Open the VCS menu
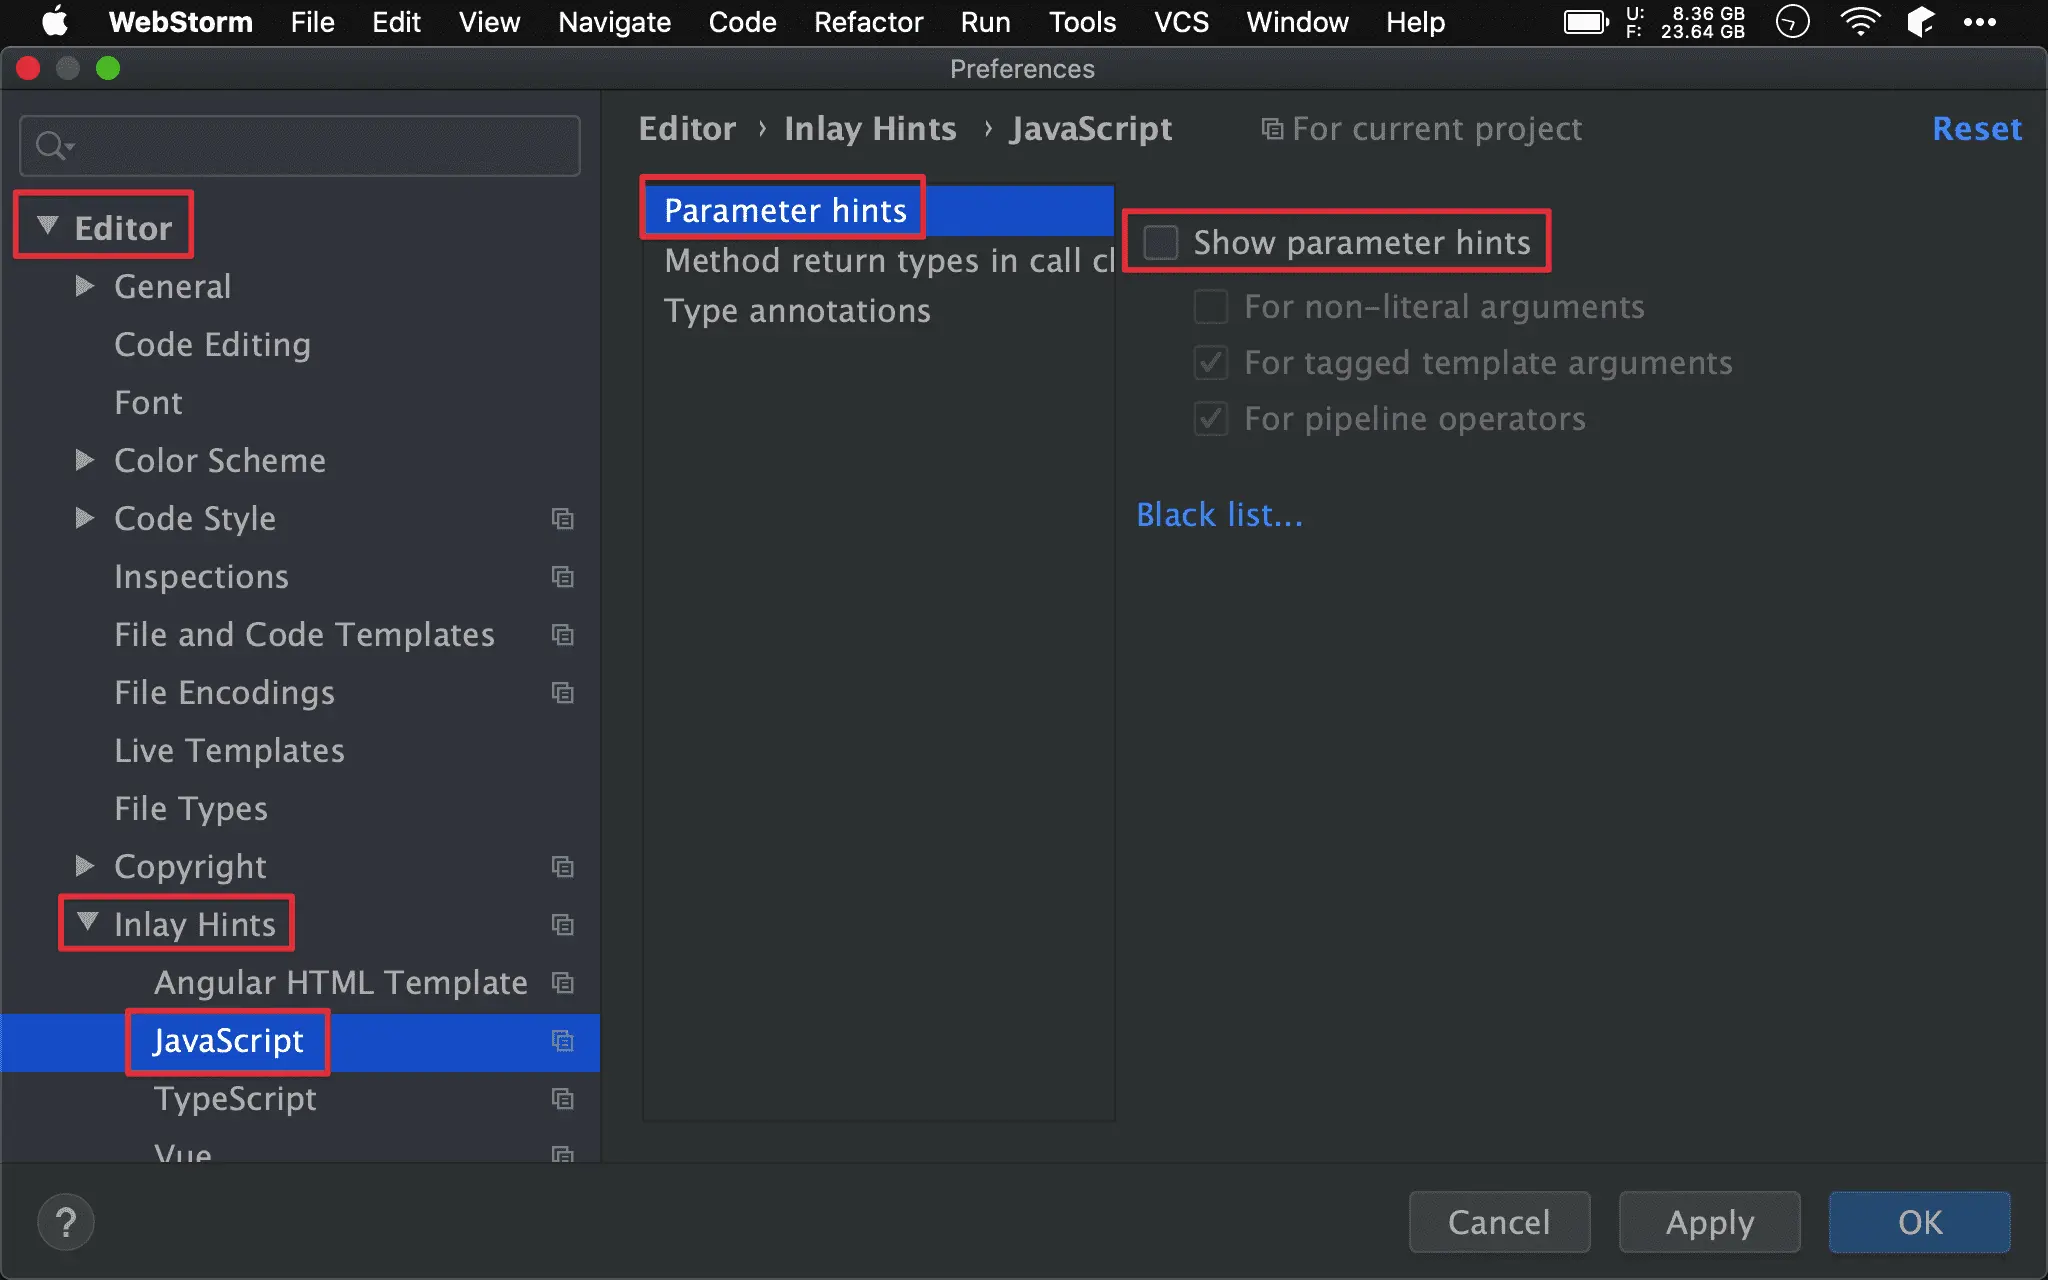 pyautogui.click(x=1181, y=22)
